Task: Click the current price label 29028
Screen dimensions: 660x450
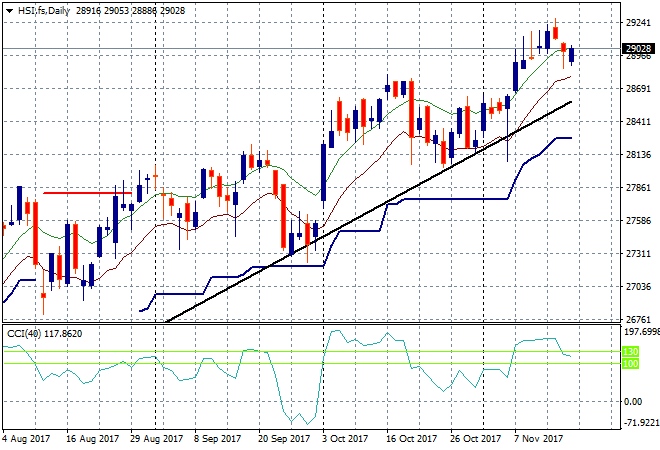Action: tap(638, 48)
